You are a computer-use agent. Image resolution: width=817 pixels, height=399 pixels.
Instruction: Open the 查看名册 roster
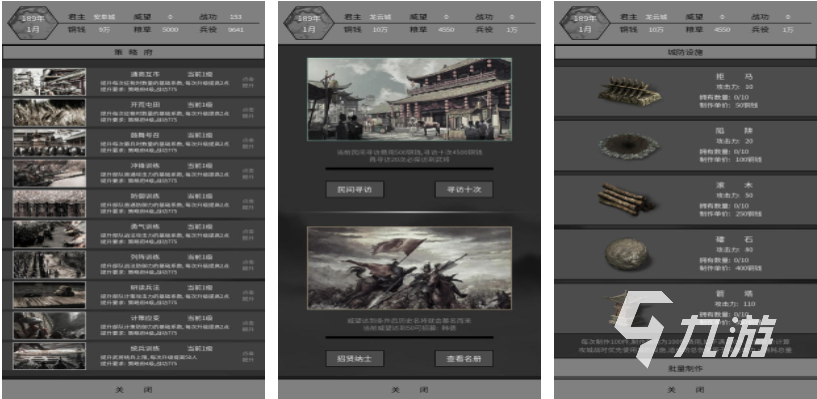pos(464,358)
